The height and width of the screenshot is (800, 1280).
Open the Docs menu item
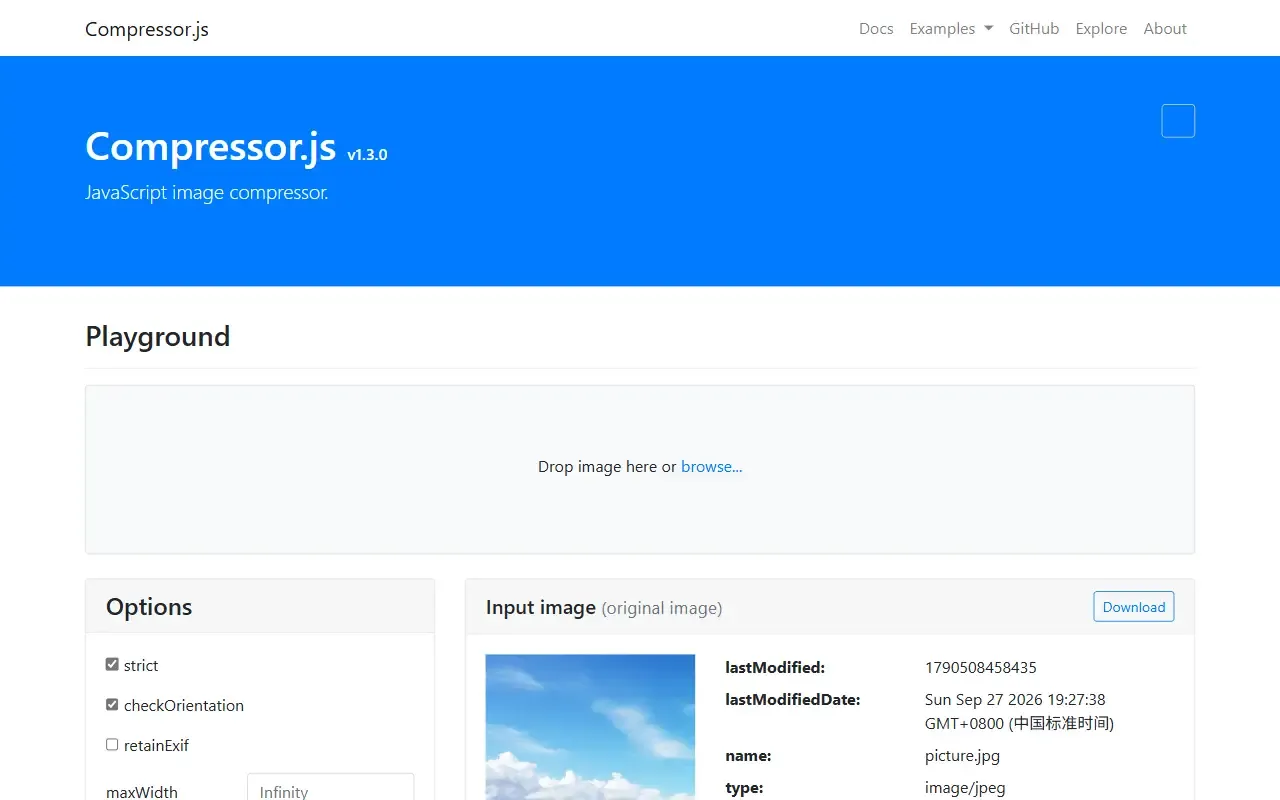point(876,29)
